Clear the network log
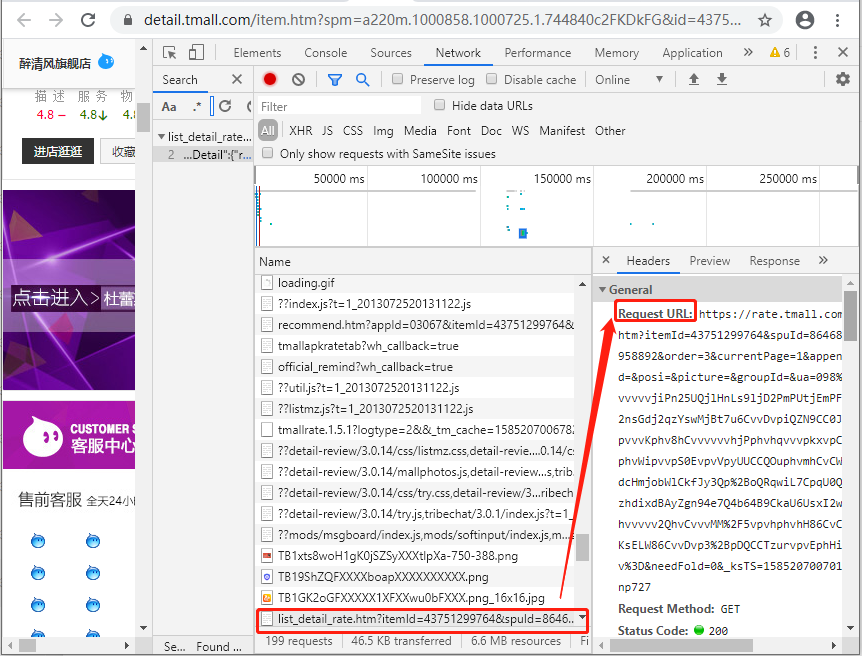Viewport: 862px width, 656px height. [x=298, y=80]
